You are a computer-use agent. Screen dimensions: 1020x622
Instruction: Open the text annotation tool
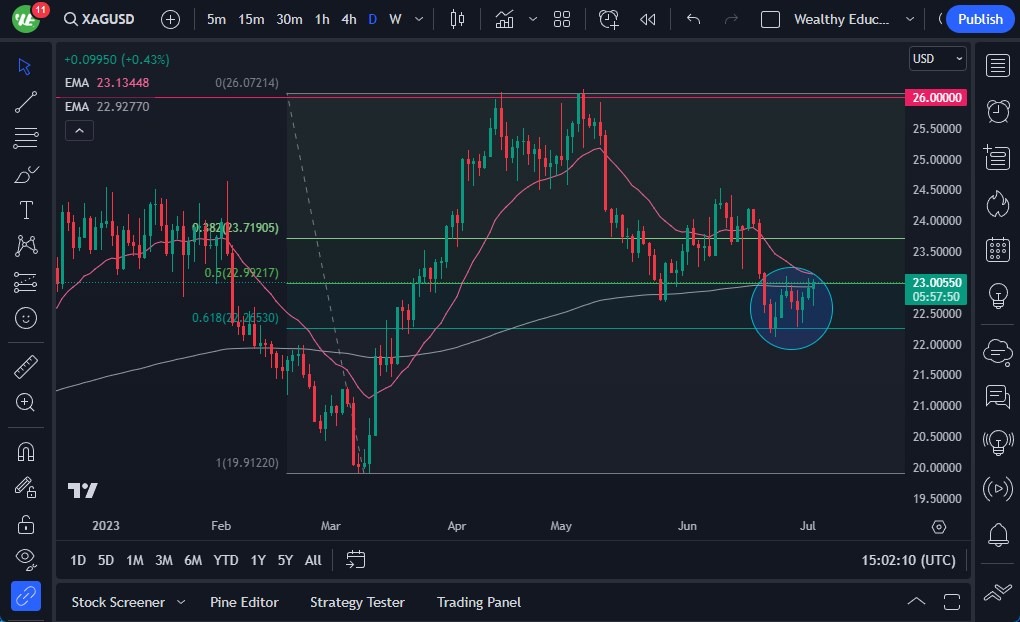pyautogui.click(x=26, y=210)
